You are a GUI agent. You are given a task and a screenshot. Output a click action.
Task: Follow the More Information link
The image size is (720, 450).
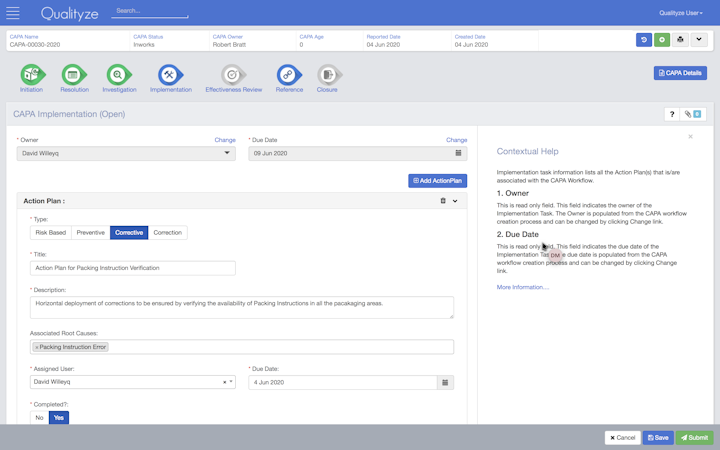click(x=522, y=287)
